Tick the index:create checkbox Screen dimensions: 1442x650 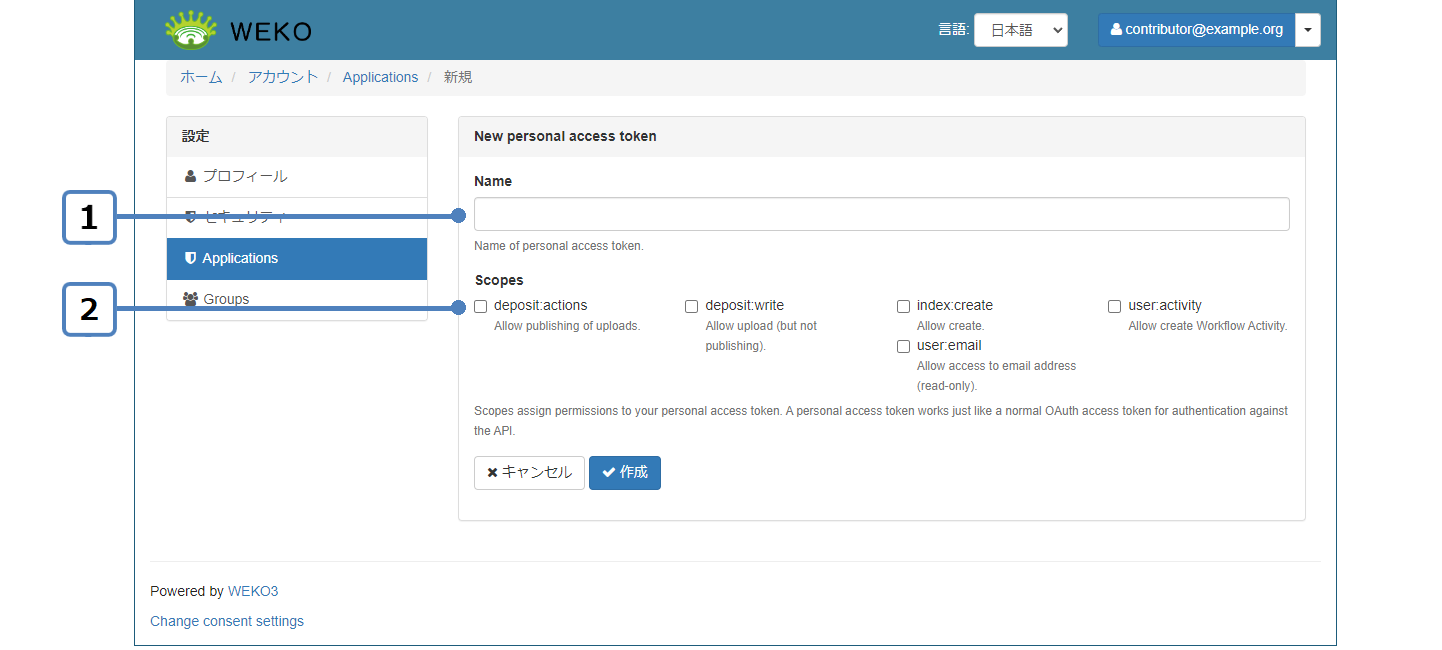903,306
